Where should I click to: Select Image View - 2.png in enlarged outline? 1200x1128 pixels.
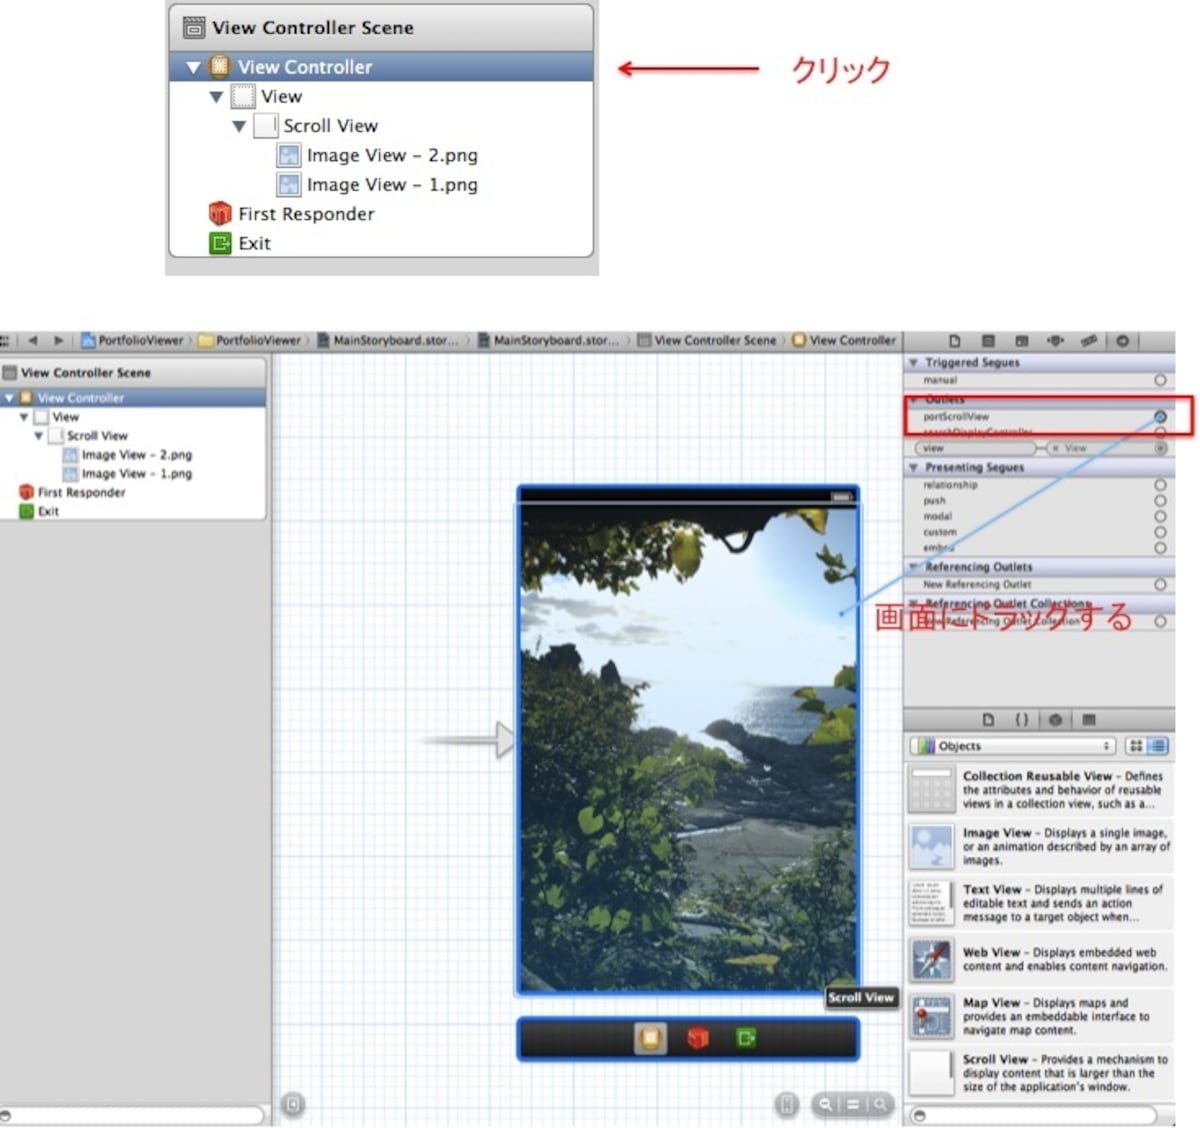coord(378,156)
